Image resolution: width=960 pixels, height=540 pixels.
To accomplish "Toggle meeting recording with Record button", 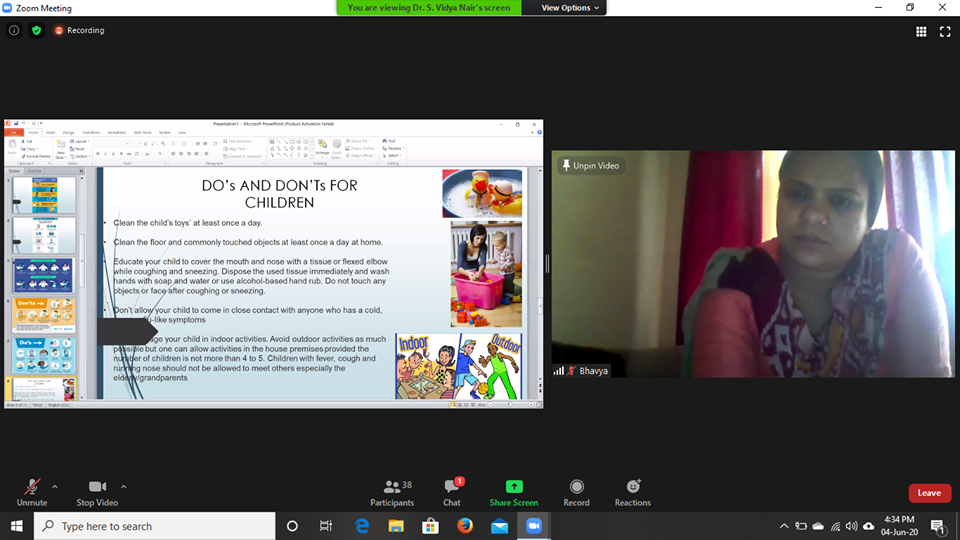I will point(576,491).
